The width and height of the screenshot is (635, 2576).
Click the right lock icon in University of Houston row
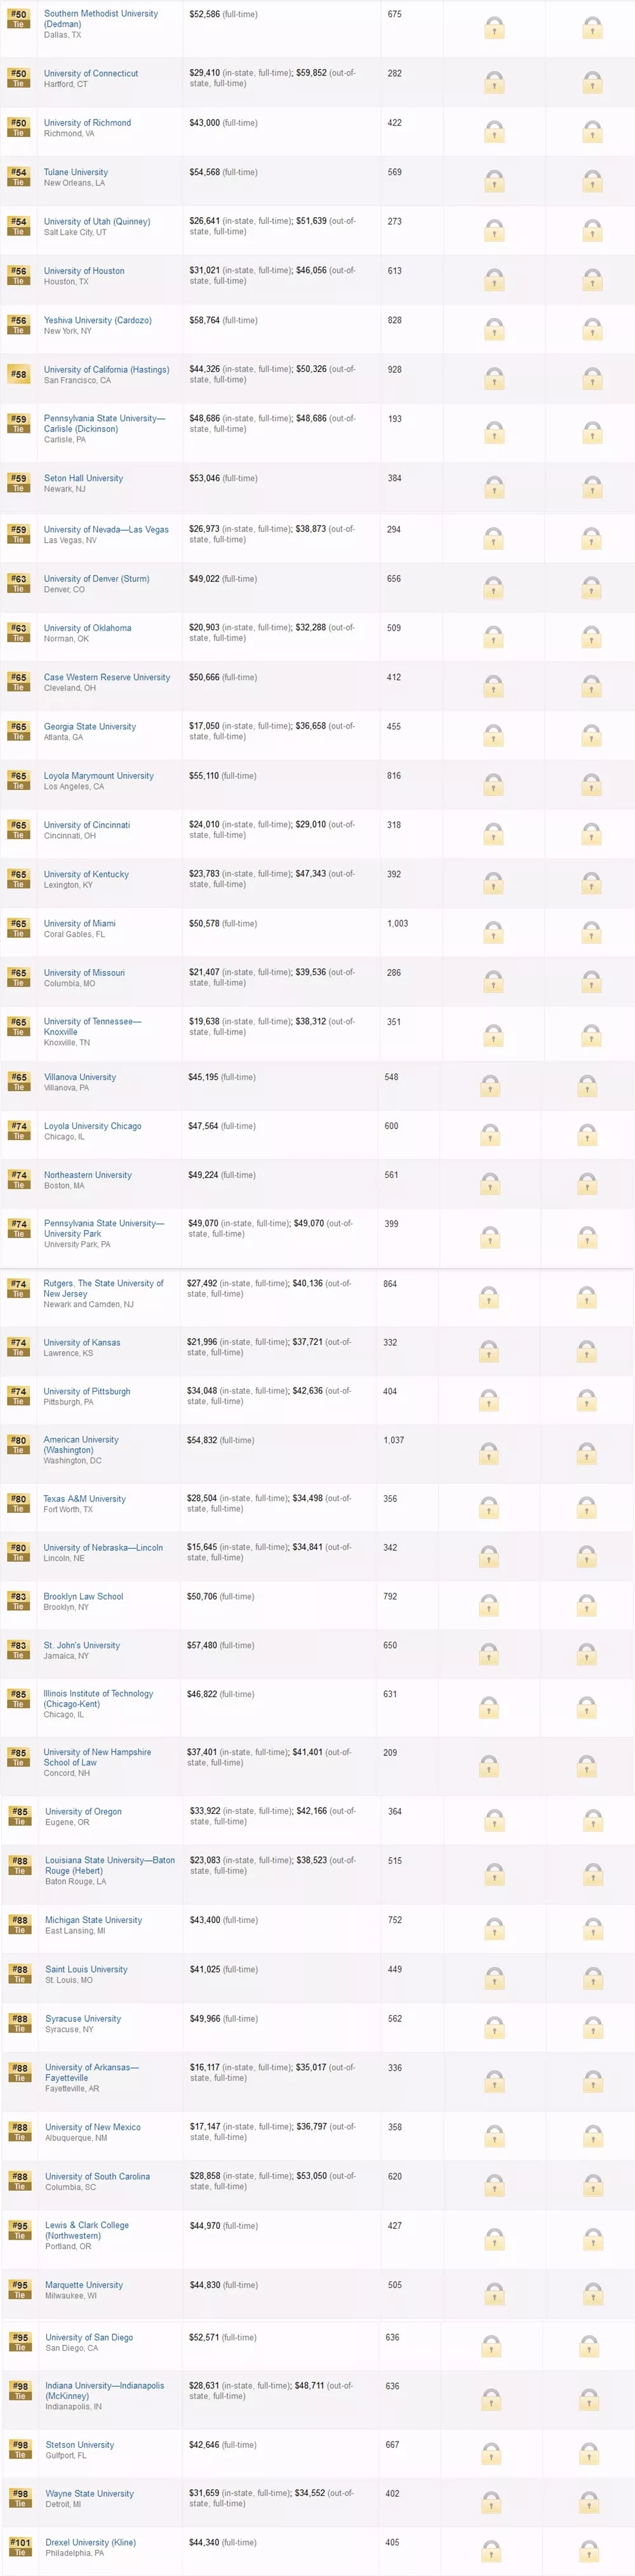click(x=592, y=280)
